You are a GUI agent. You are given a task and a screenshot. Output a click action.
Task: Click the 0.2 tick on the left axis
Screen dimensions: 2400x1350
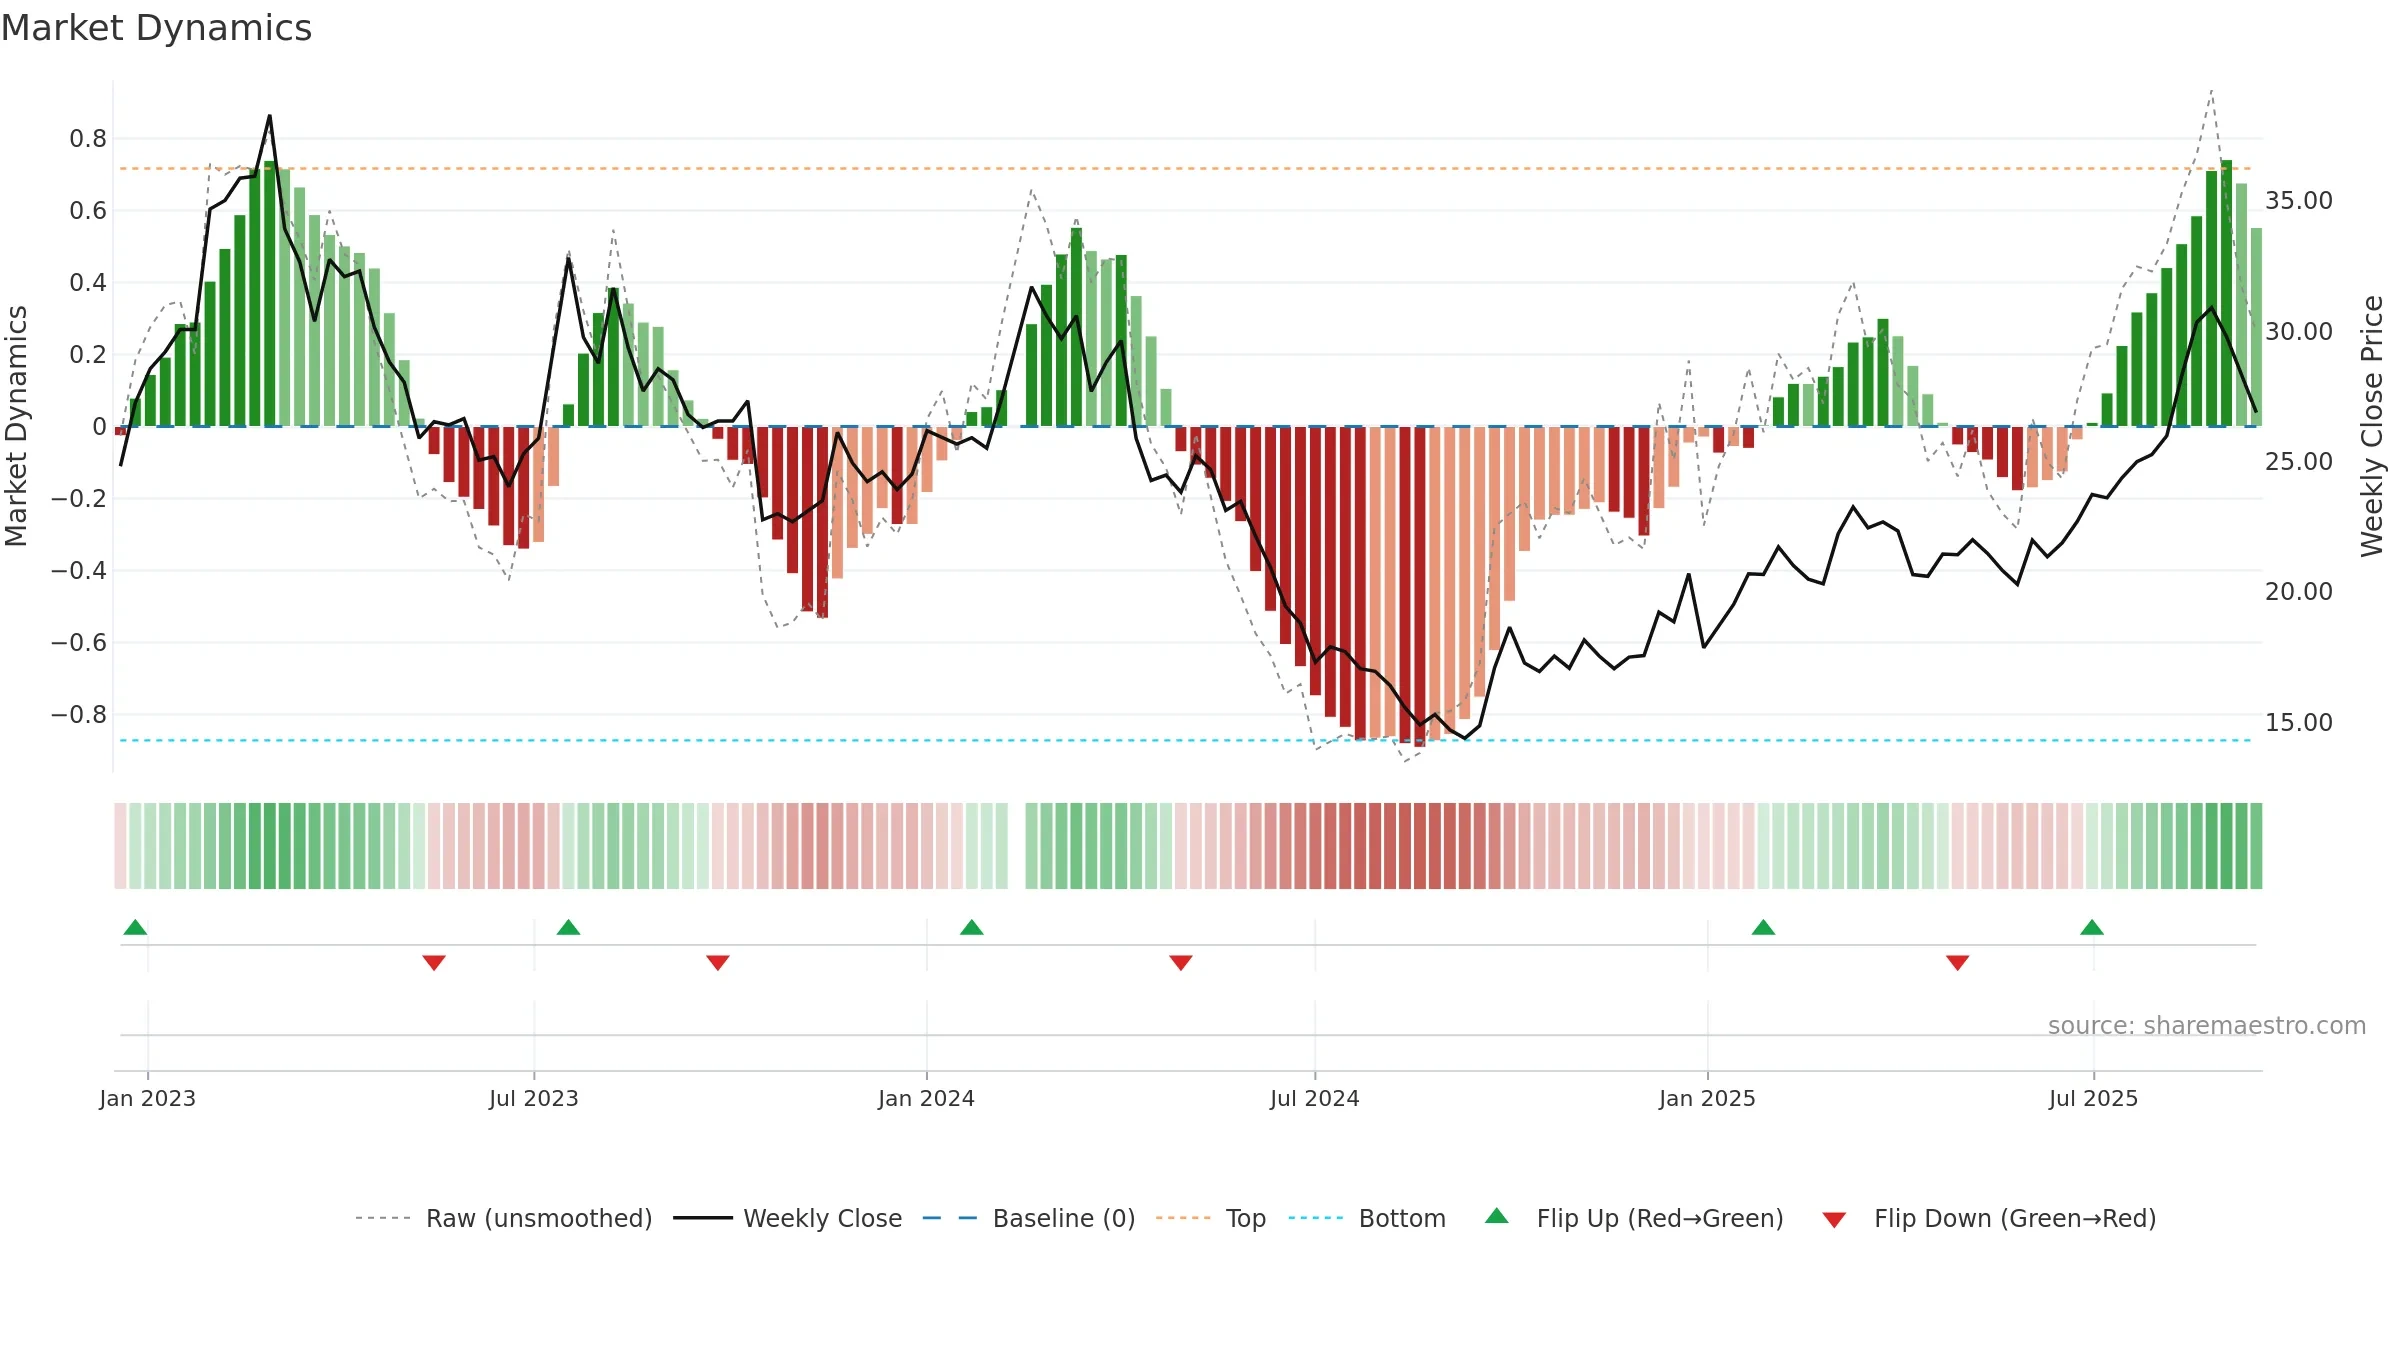tap(88, 355)
